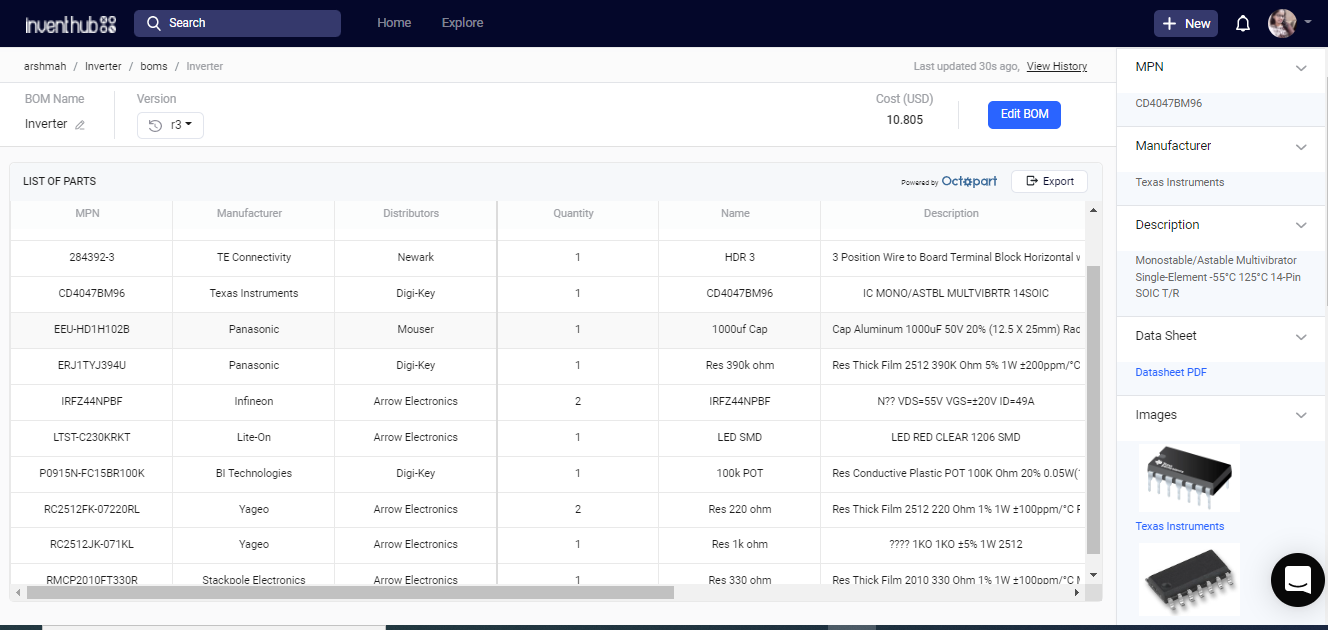The width and height of the screenshot is (1328, 630).
Task: Open the chat support bubble
Action: coord(1297,579)
